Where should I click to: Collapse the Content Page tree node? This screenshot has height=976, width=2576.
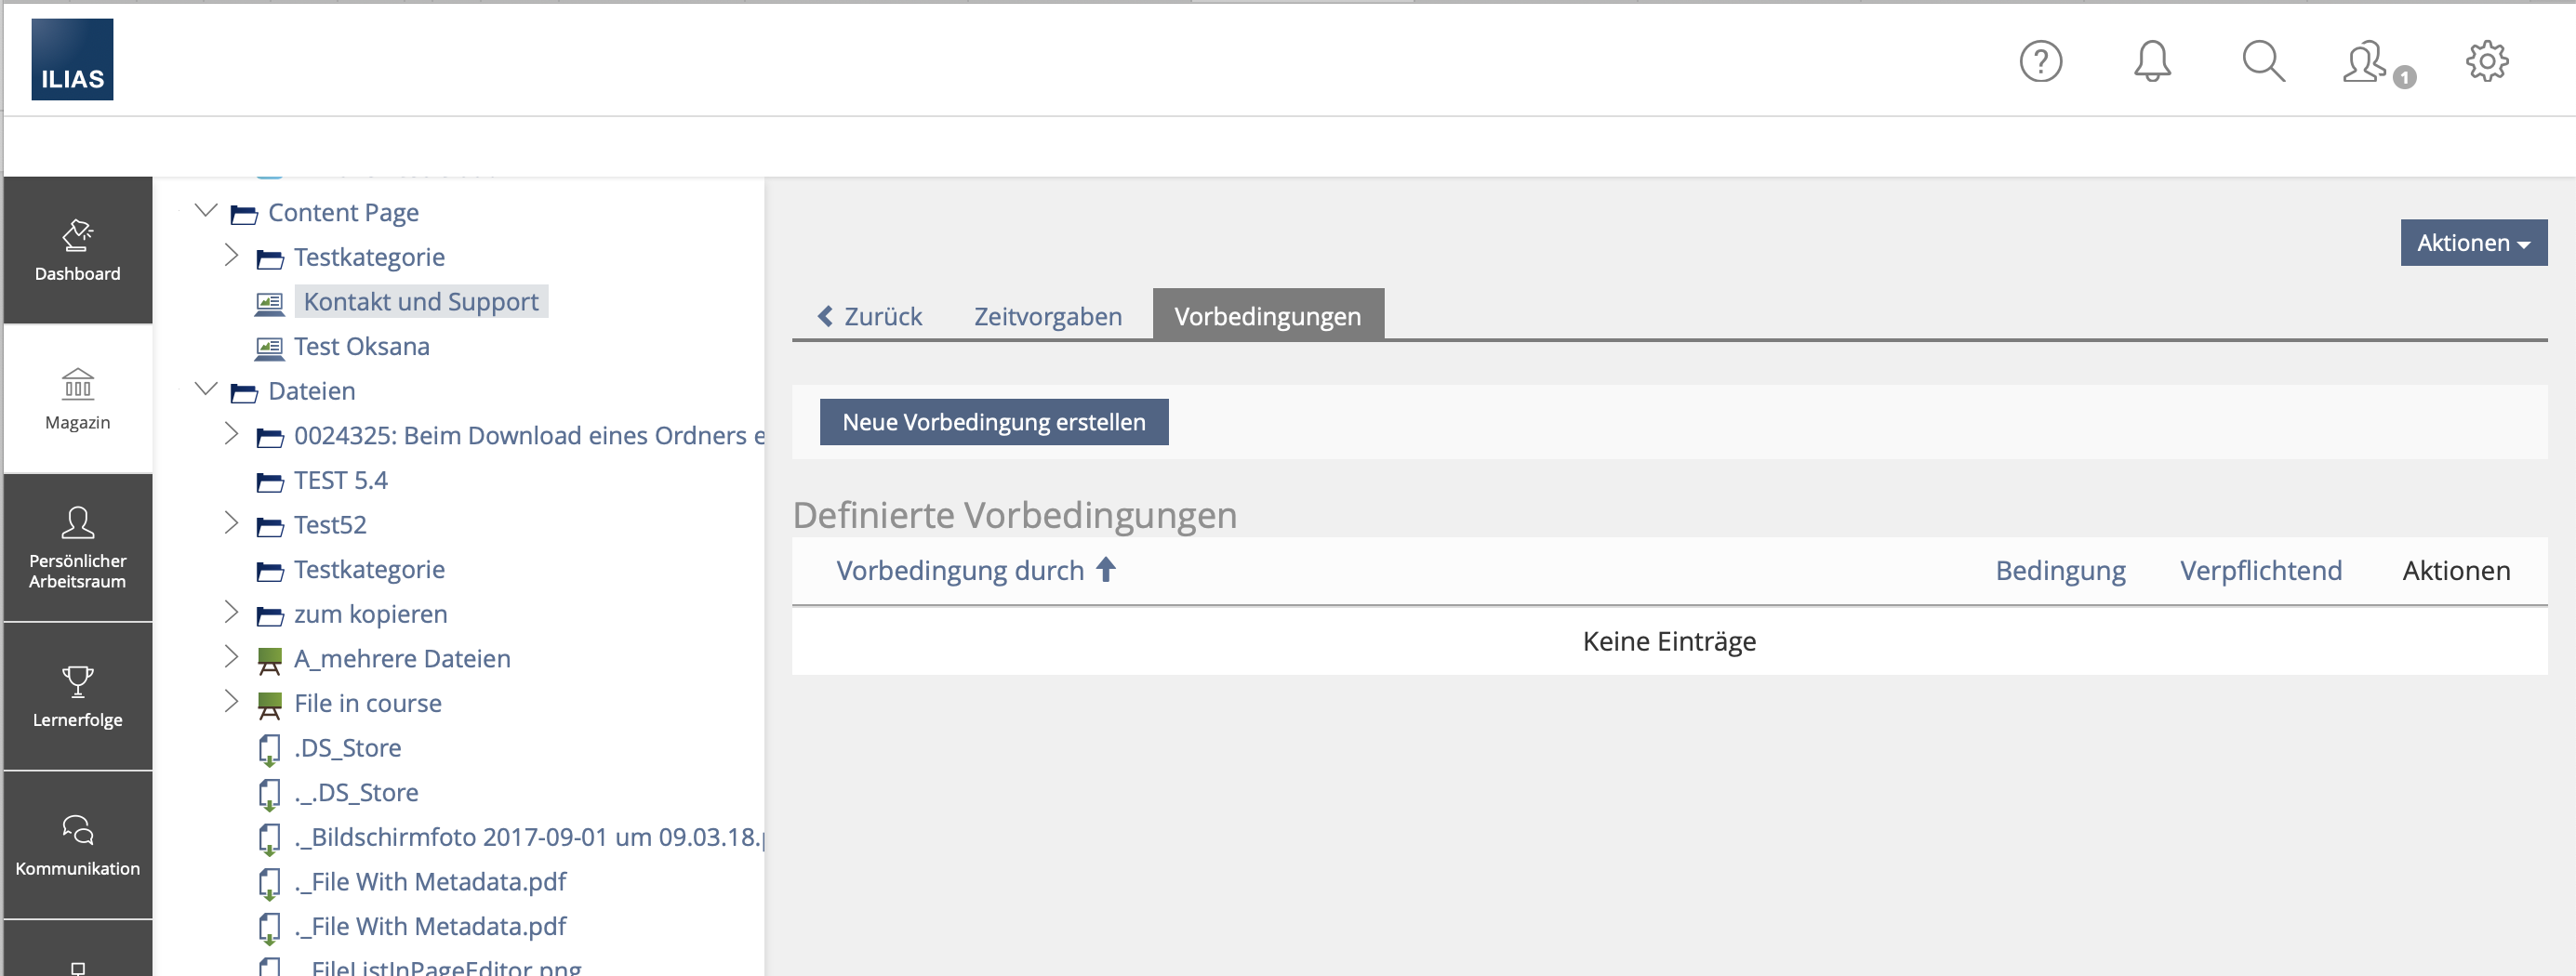[x=206, y=211]
